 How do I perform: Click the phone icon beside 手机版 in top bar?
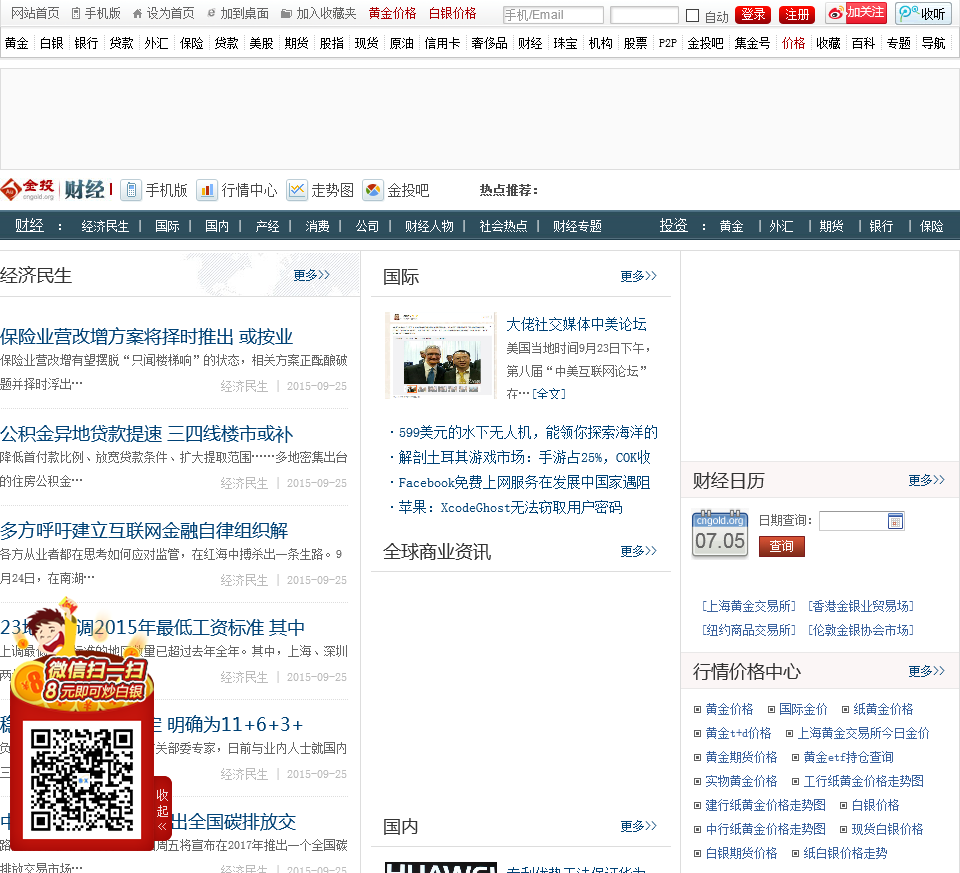coord(76,13)
